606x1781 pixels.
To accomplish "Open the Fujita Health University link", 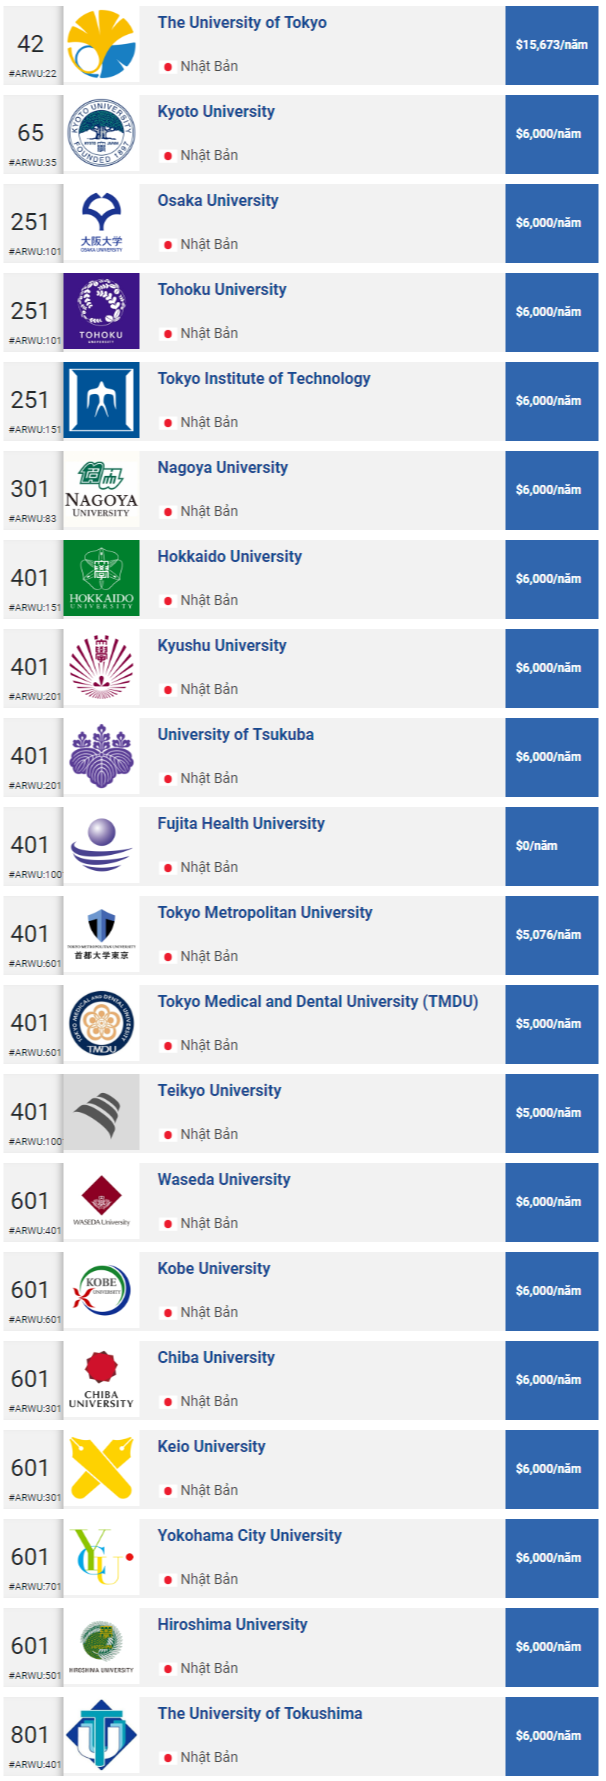I will (x=241, y=823).
